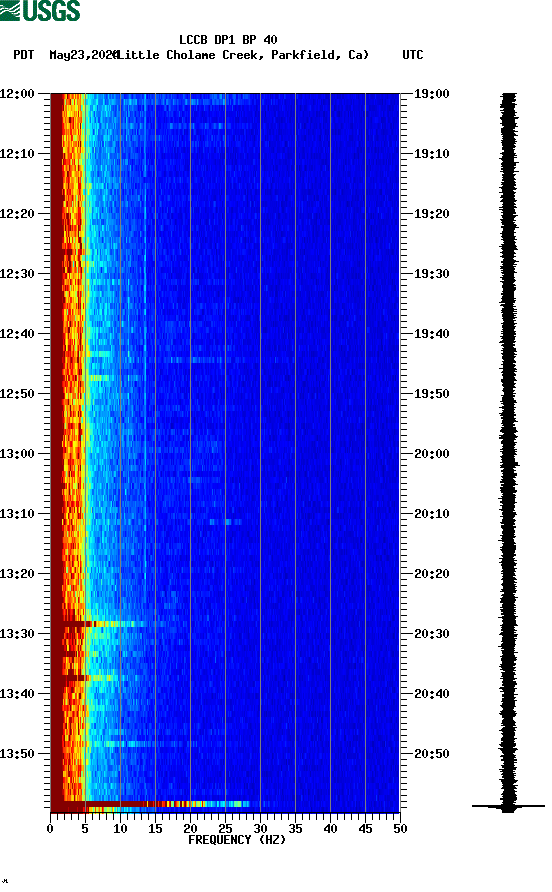Viewport: 552px width, 892px height.
Task: Click the '20:30' UTC time label
Action: pos(432,634)
